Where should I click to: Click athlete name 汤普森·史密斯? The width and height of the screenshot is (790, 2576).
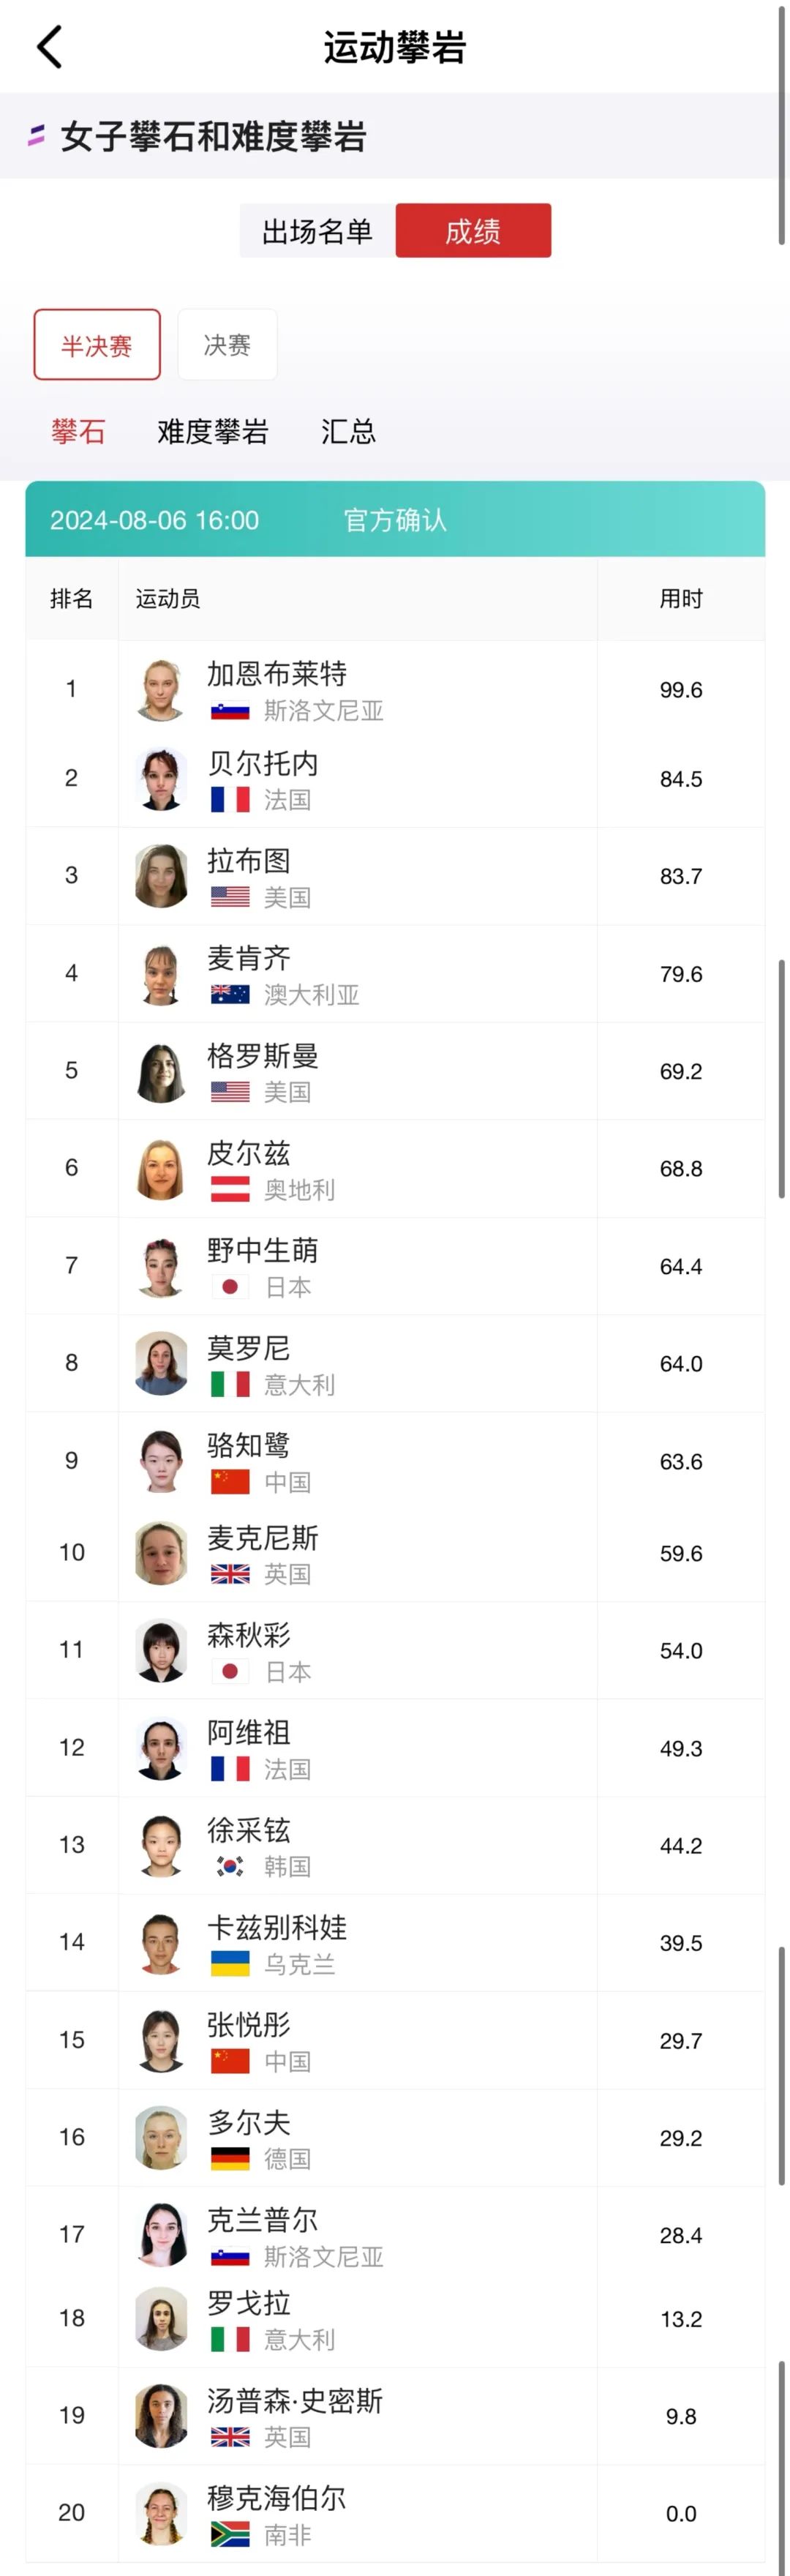[x=295, y=2400]
